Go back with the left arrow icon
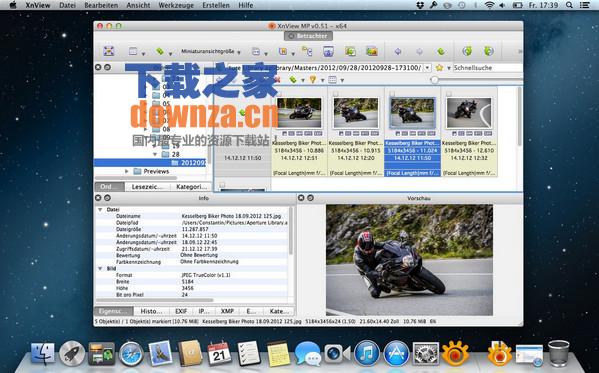The width and height of the screenshot is (599, 373). point(398,51)
